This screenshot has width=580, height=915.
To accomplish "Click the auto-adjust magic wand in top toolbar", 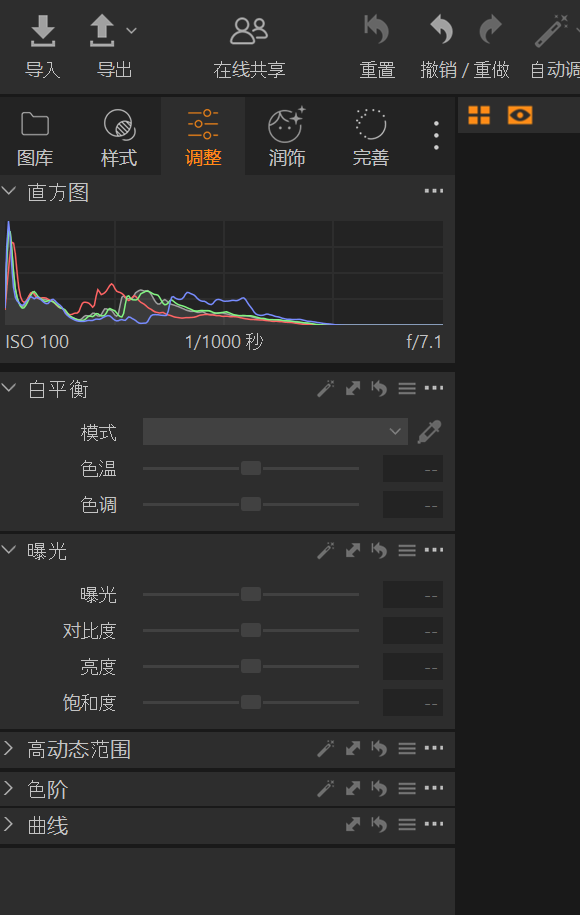I will 551,31.
